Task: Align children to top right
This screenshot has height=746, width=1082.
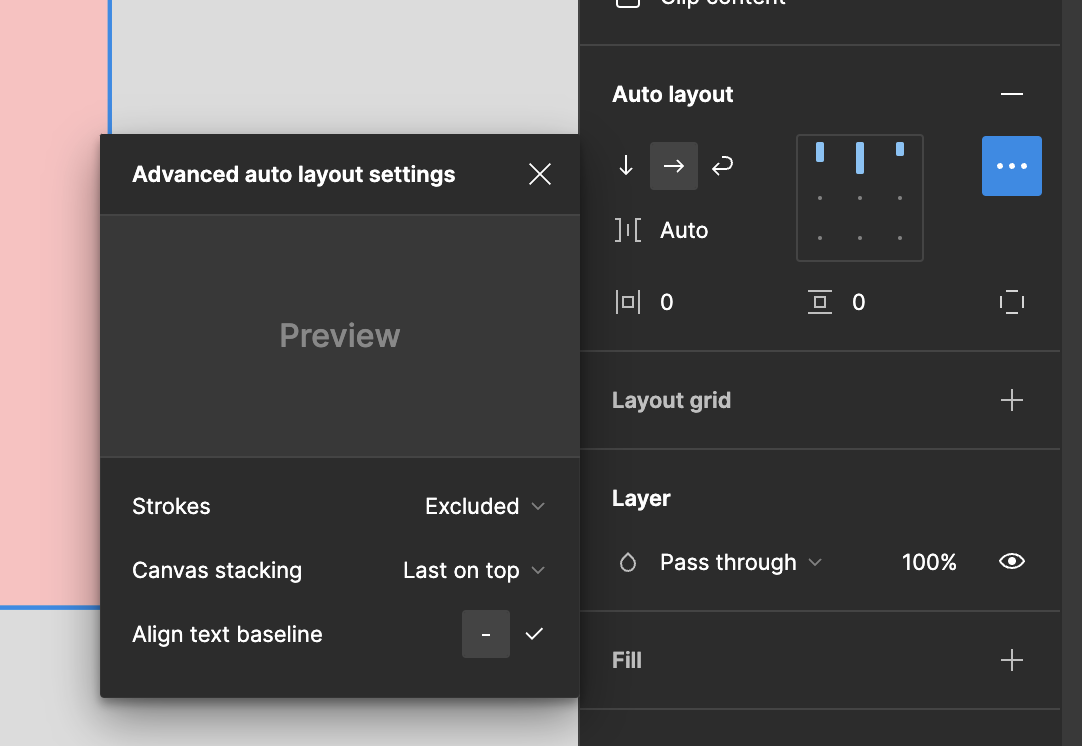Action: 900,149
